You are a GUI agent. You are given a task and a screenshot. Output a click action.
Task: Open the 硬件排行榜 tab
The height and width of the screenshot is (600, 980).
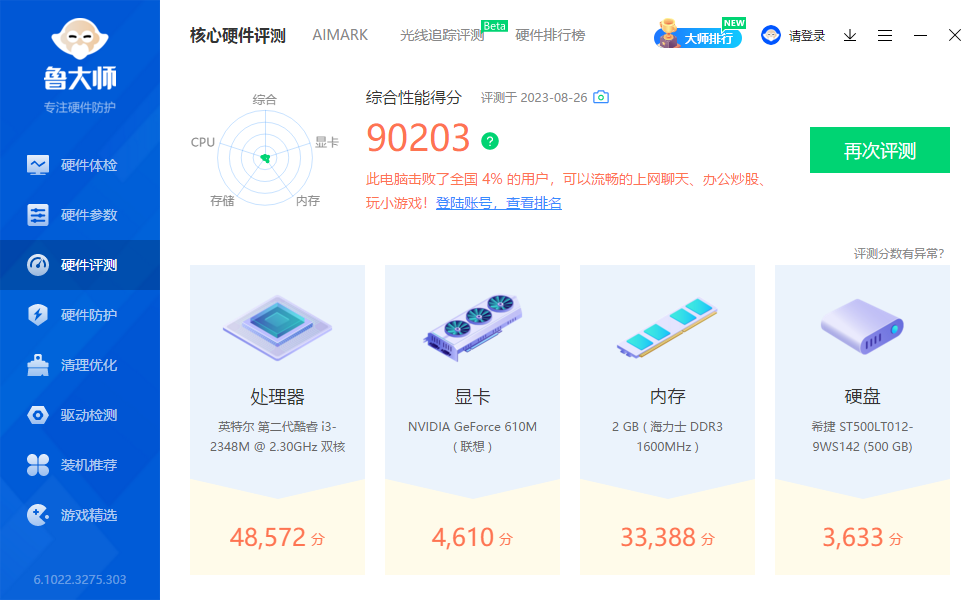point(548,34)
